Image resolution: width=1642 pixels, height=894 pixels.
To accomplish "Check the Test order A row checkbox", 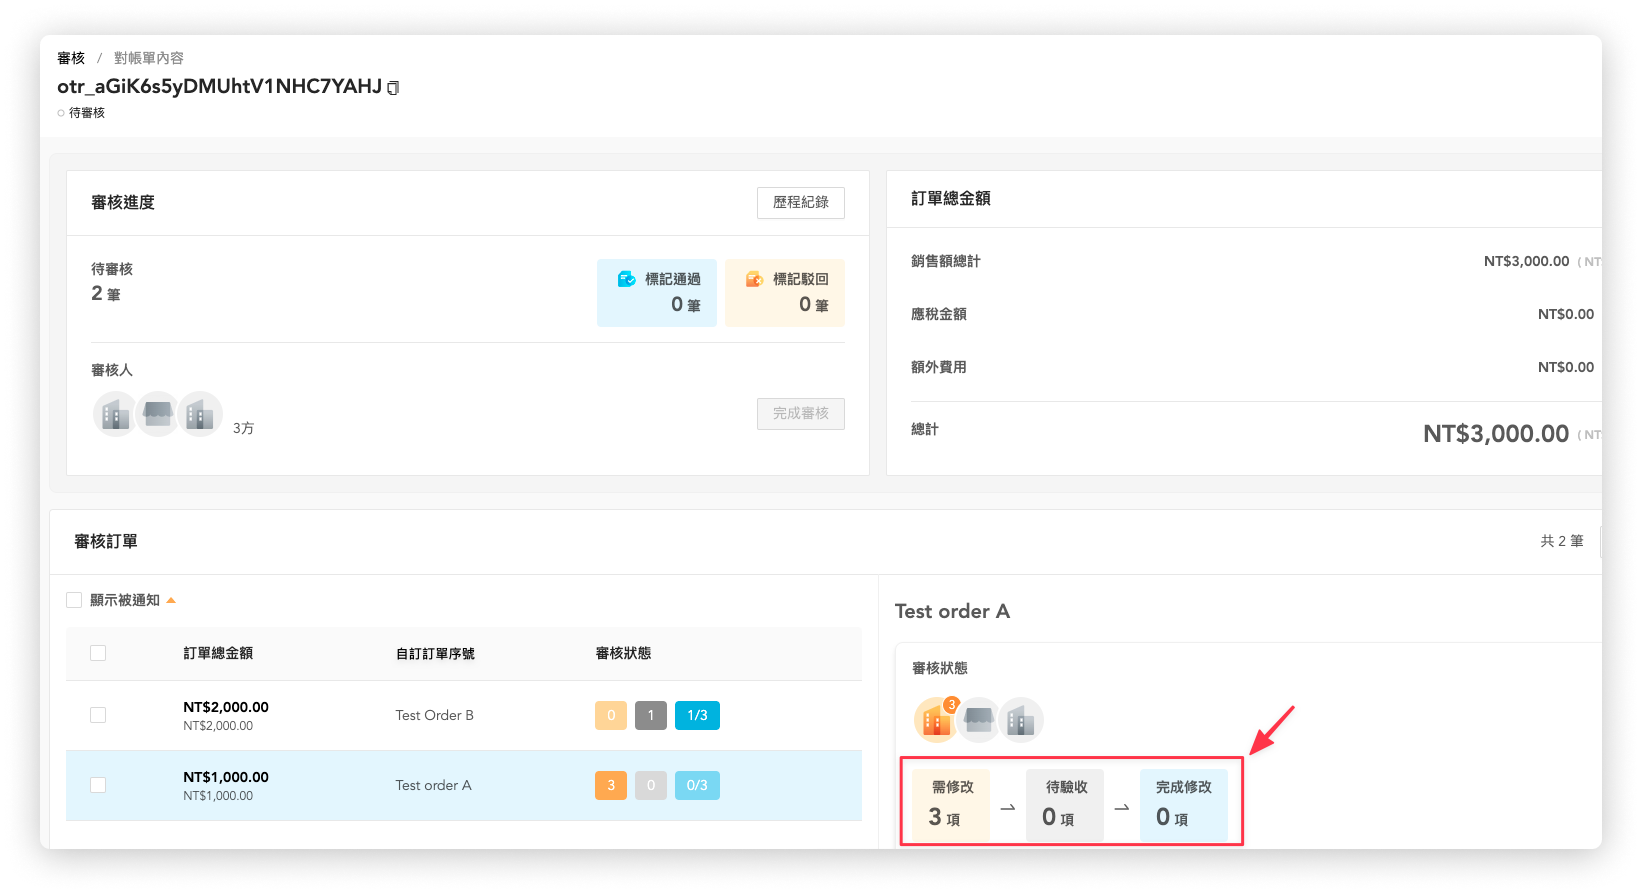I will pos(98,785).
